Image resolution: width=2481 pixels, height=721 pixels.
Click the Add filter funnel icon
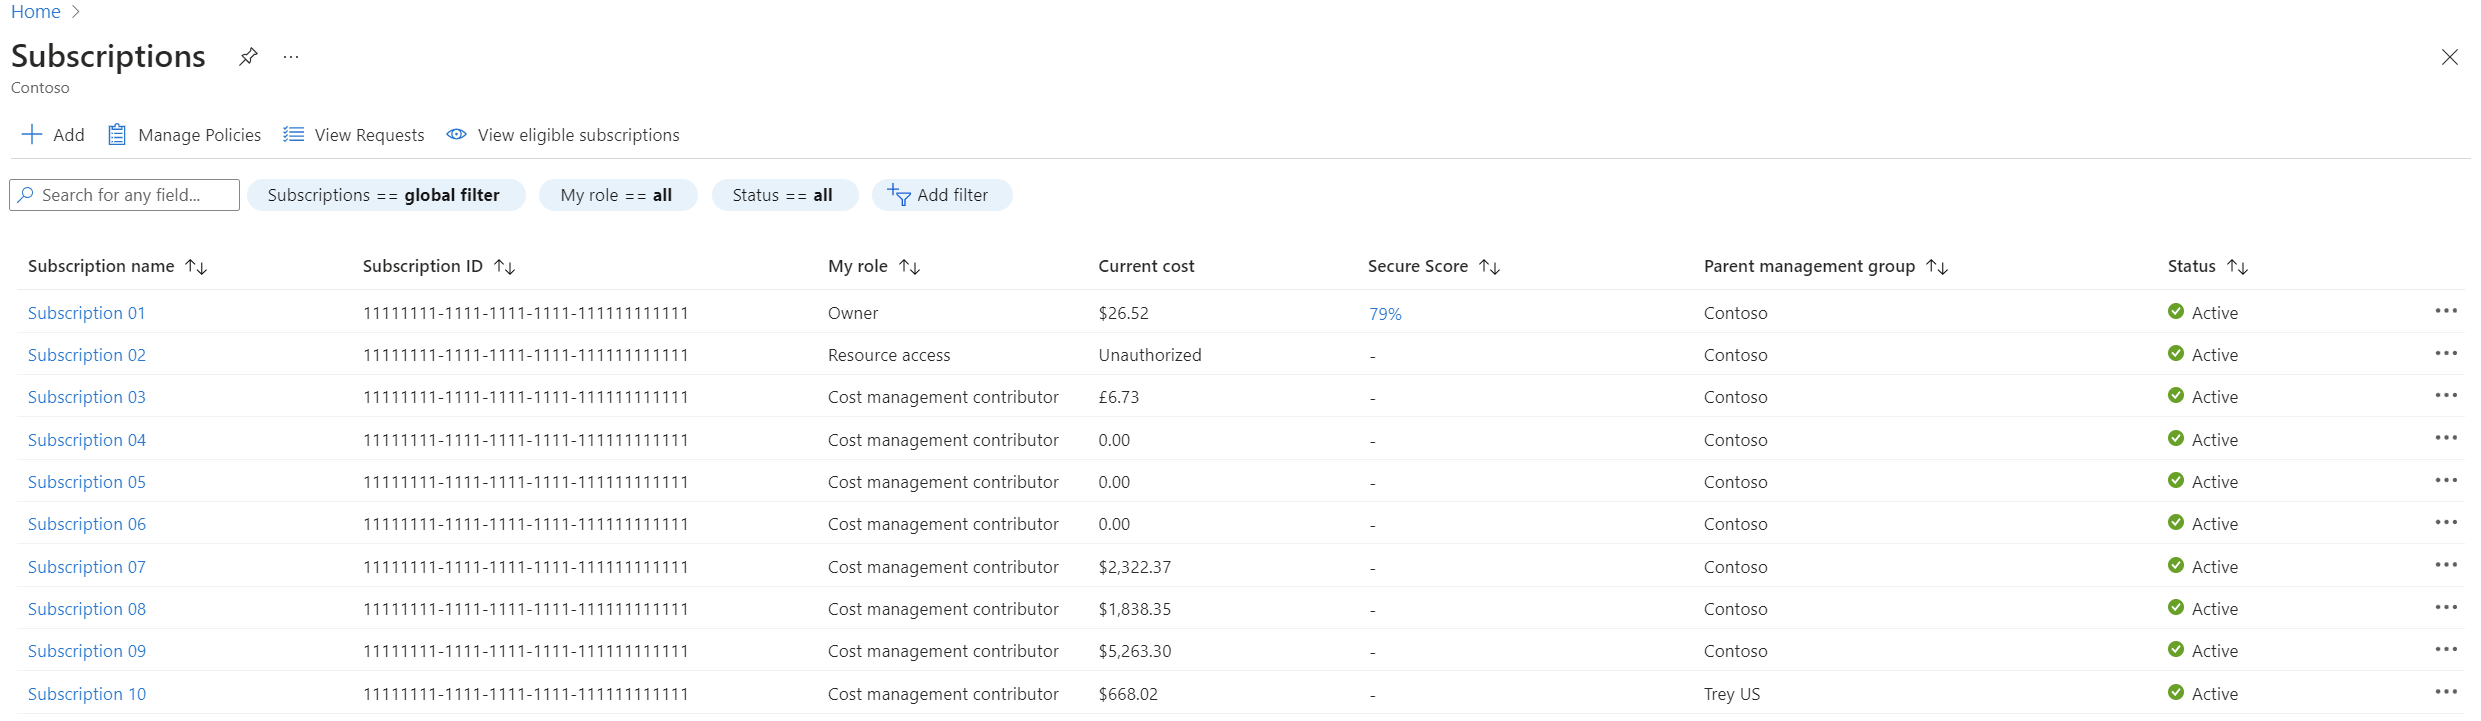tap(898, 195)
